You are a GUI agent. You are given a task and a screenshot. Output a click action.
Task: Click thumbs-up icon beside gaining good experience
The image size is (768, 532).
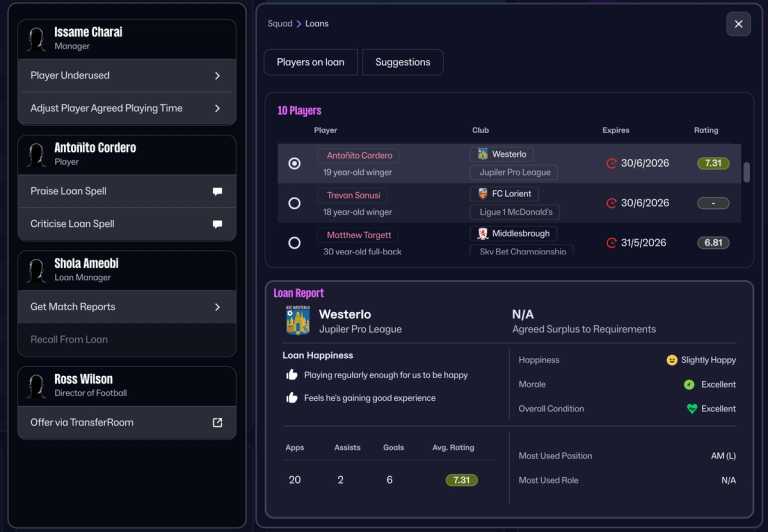(x=292, y=397)
